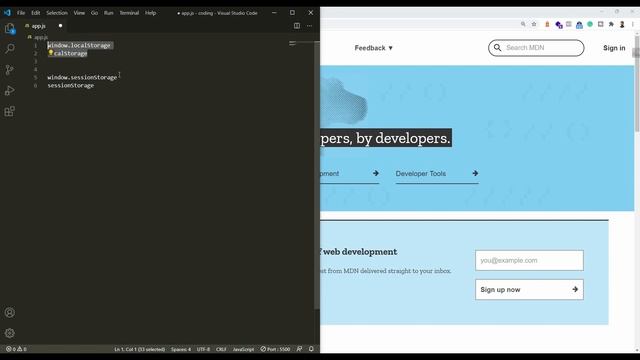The width and height of the screenshot is (640, 360).
Task: Click the green circle extension icon
Action: (590, 24)
